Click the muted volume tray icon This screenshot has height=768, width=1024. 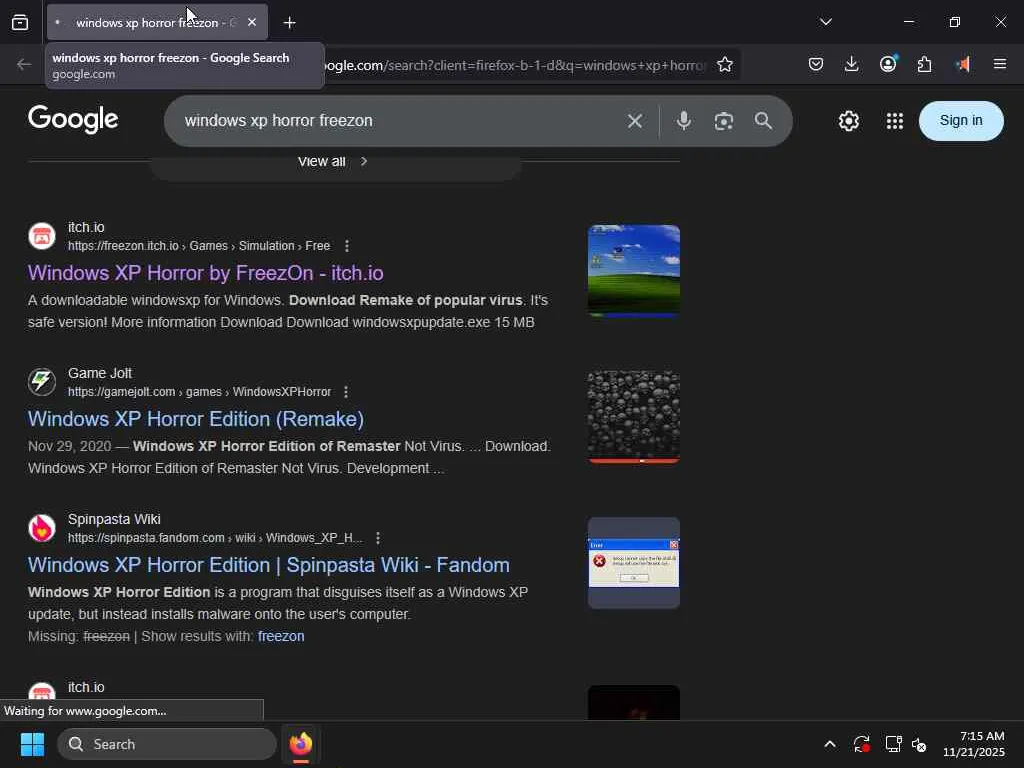tap(919, 744)
